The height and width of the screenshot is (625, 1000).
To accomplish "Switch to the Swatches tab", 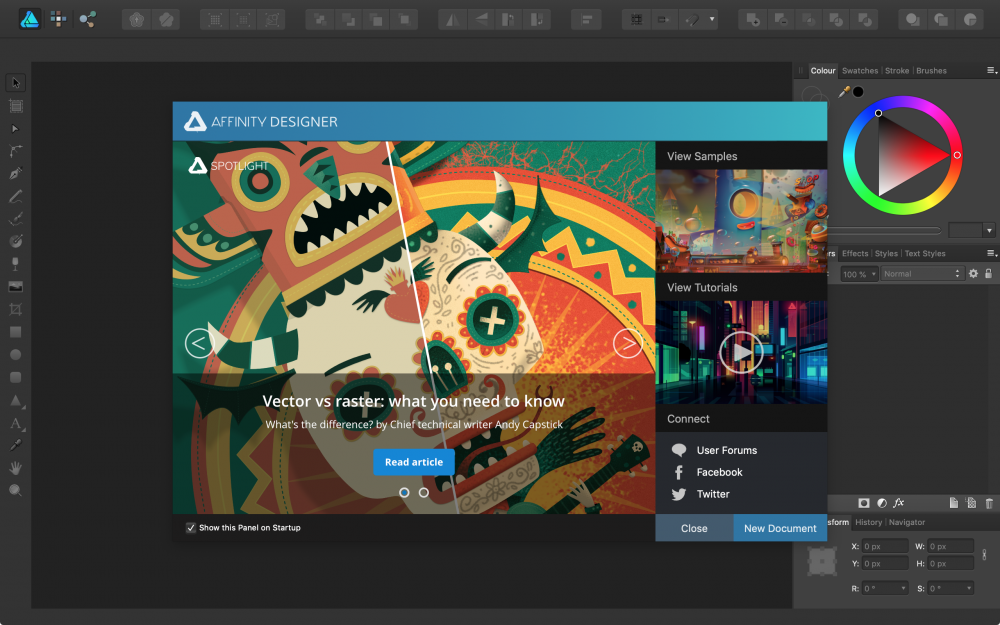I will (859, 70).
